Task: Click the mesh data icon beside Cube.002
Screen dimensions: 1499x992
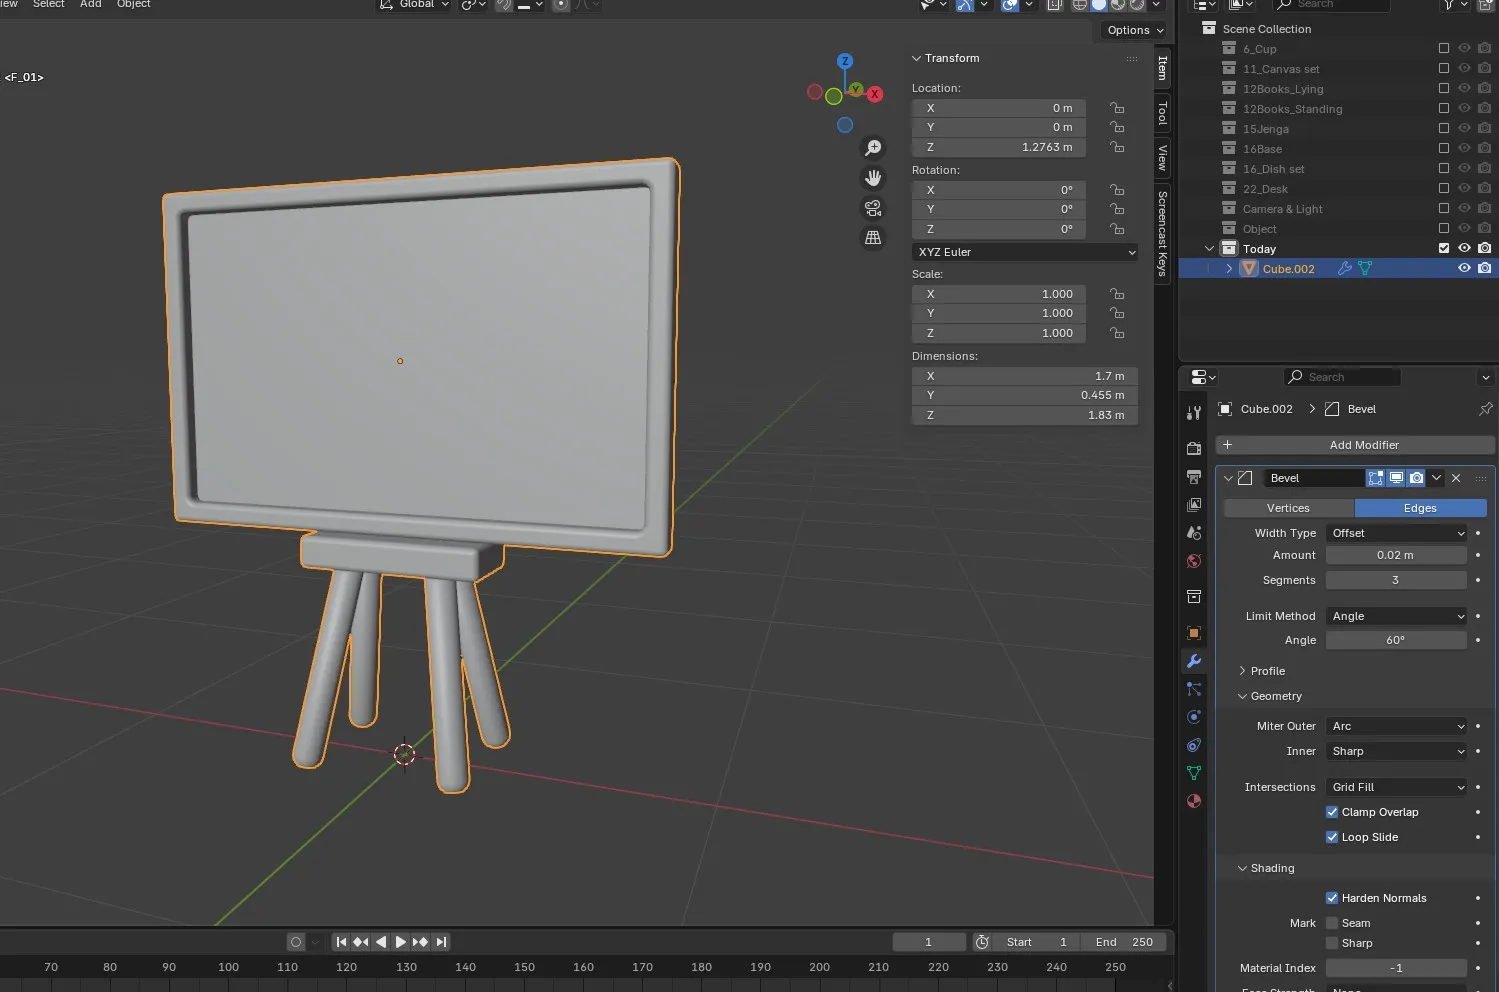Action: click(1365, 269)
